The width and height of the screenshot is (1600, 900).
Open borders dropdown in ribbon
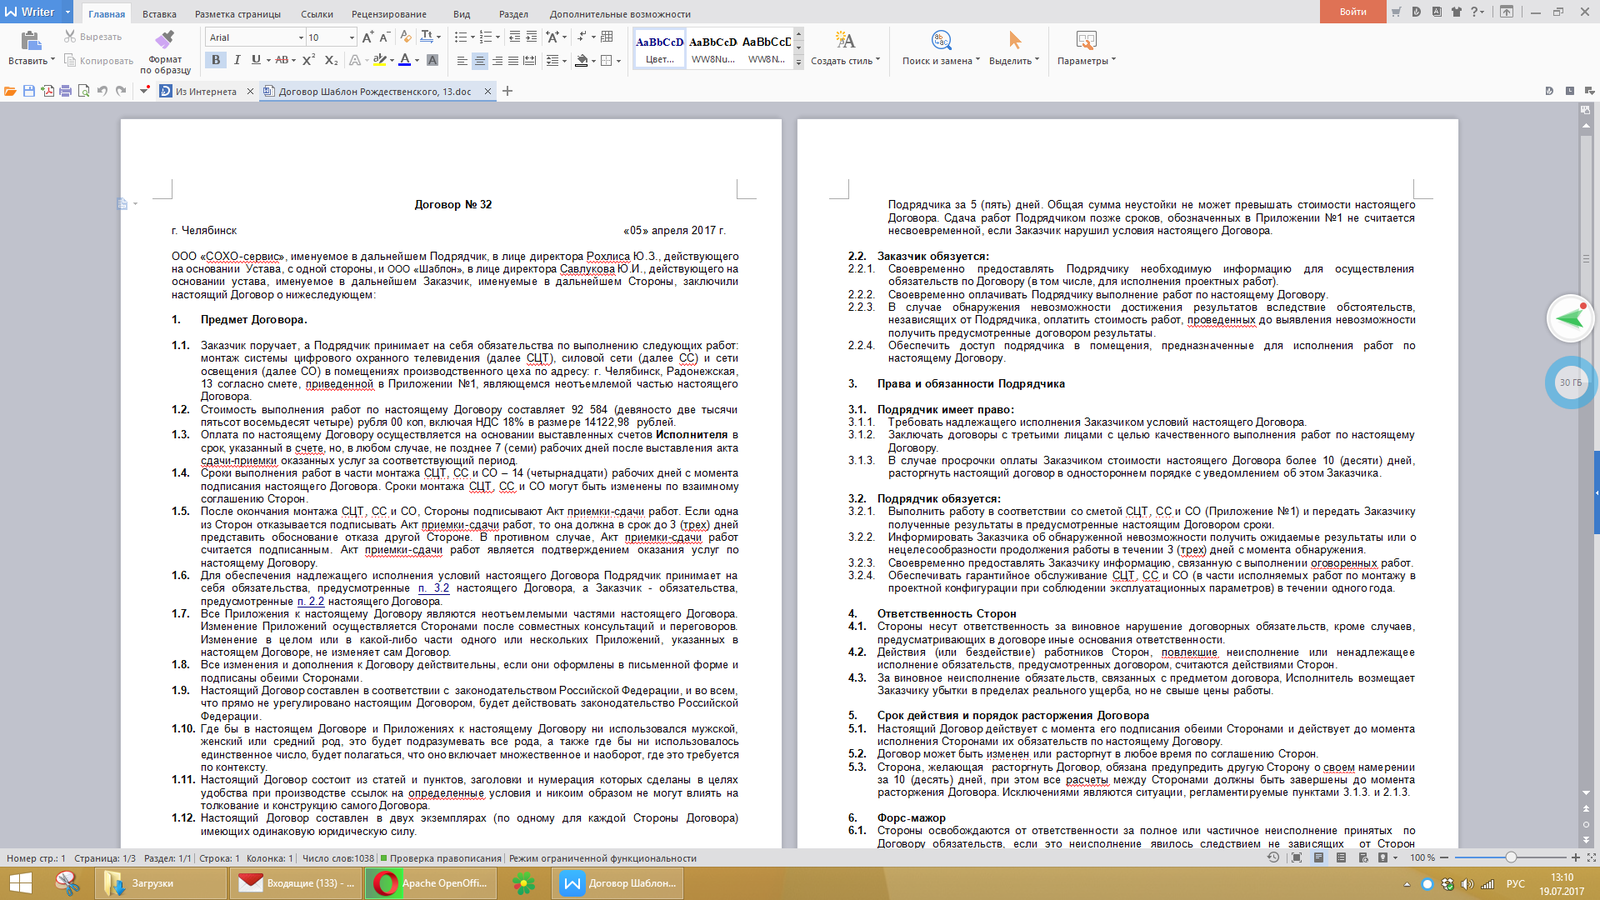point(618,61)
